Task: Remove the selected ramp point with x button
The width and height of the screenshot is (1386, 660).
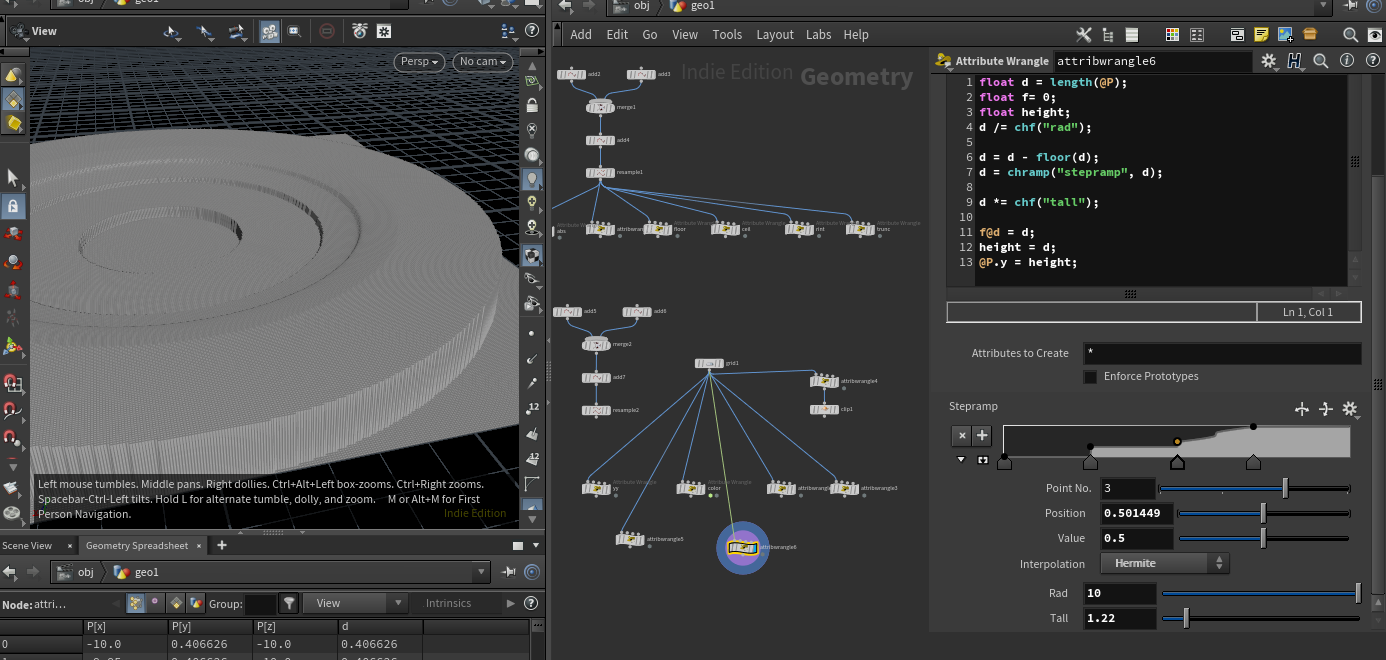Action: coord(961,436)
